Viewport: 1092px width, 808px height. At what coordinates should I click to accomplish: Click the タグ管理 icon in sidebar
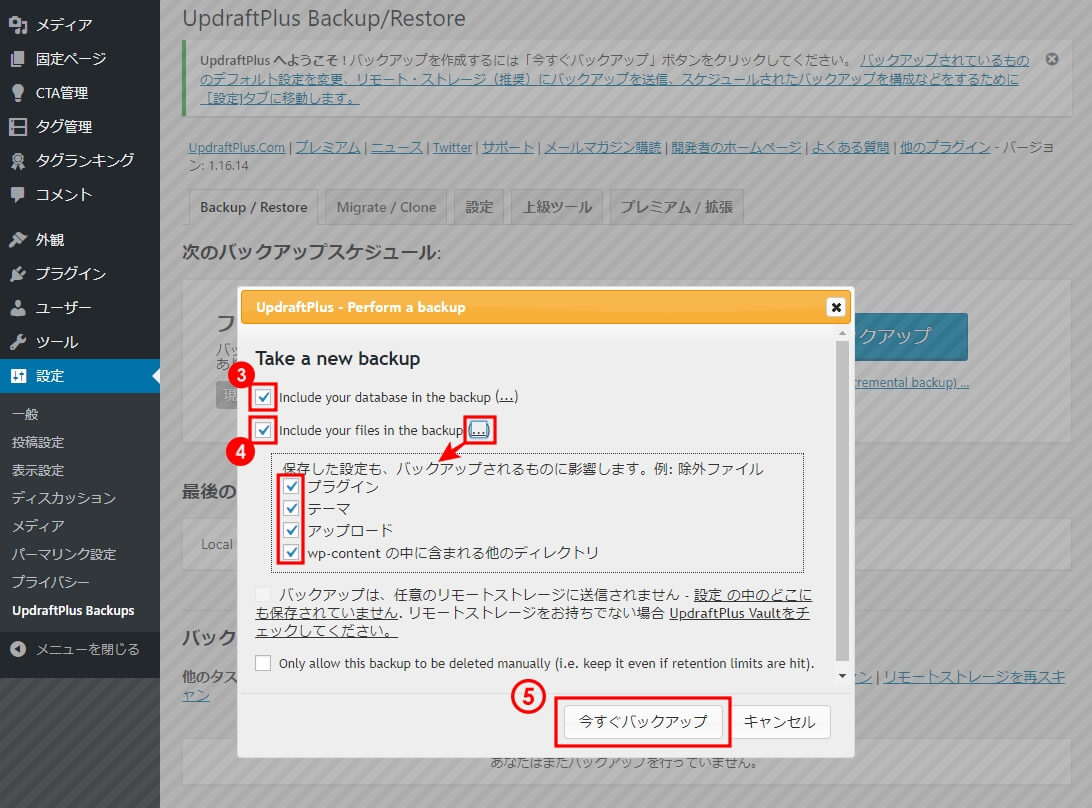point(18,127)
